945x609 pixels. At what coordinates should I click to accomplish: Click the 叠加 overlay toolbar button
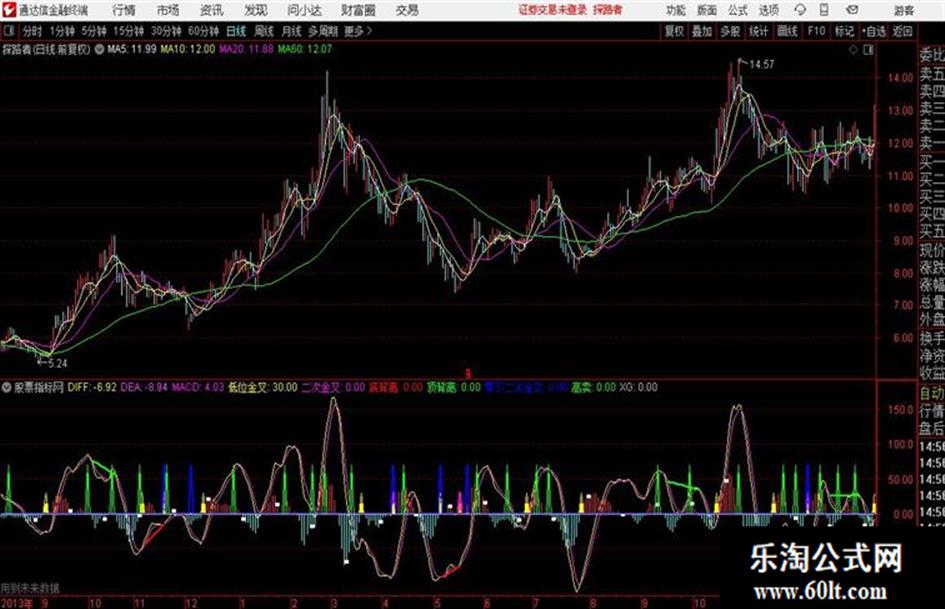pyautogui.click(x=702, y=31)
